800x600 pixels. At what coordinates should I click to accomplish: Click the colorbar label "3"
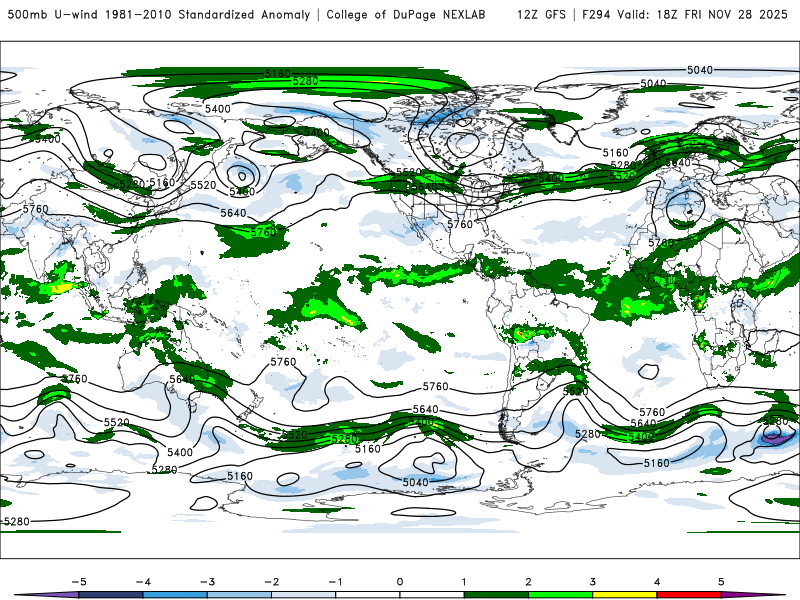pyautogui.click(x=593, y=582)
